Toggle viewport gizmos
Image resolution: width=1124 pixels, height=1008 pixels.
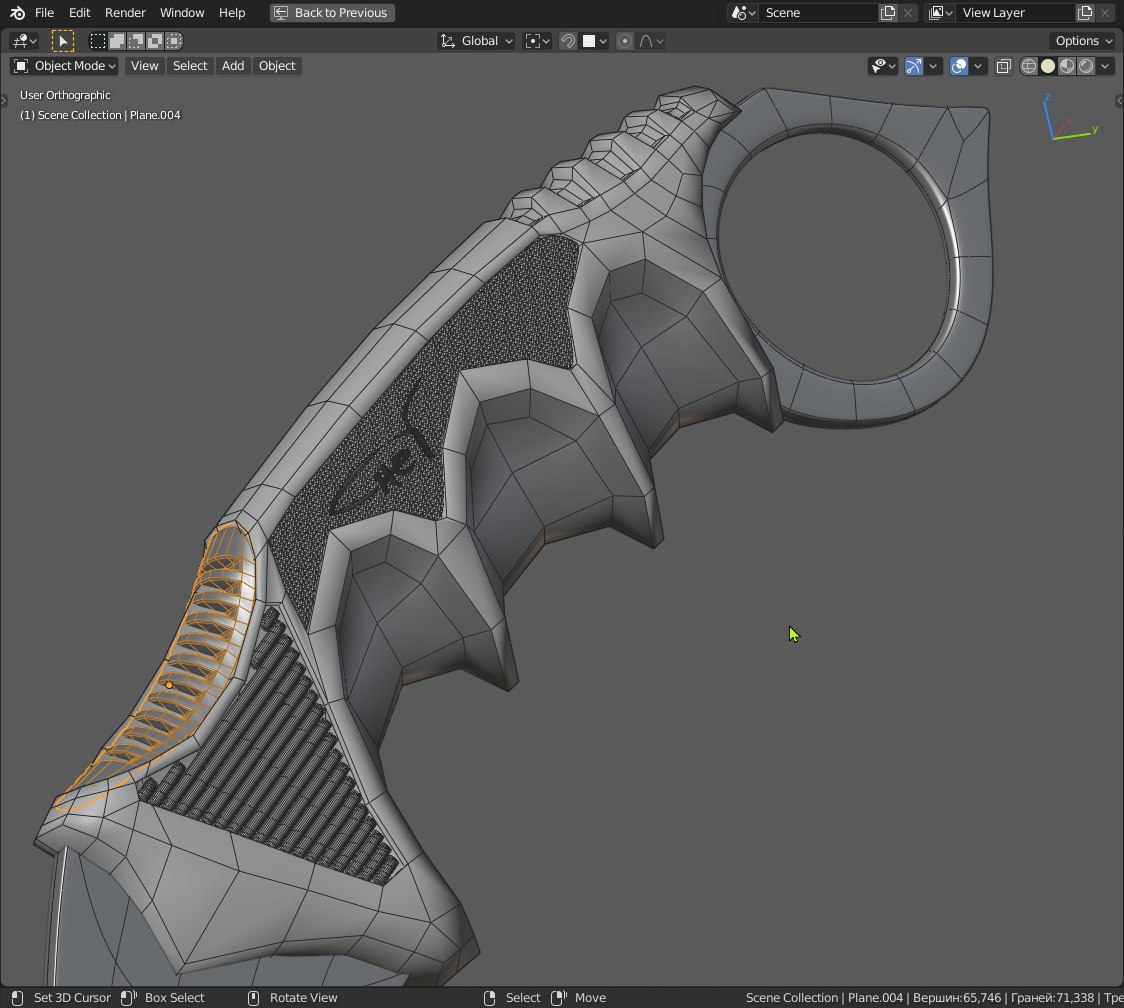coord(913,66)
